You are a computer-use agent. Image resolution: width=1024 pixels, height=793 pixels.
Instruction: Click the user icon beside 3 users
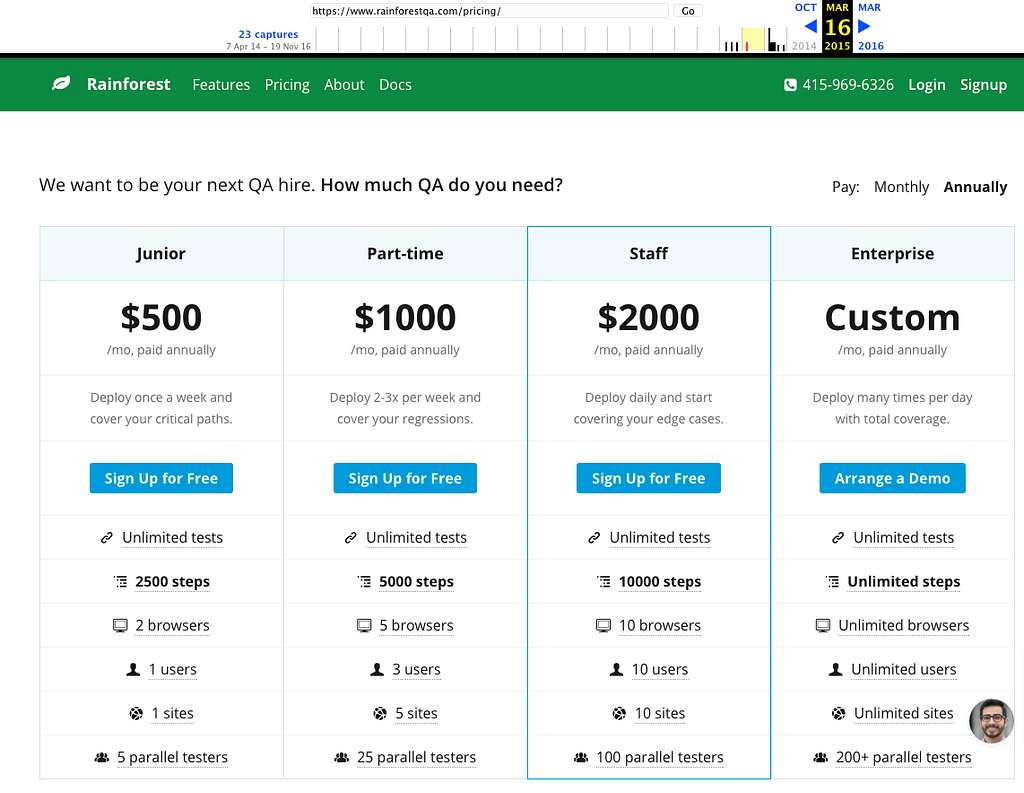[377, 670]
